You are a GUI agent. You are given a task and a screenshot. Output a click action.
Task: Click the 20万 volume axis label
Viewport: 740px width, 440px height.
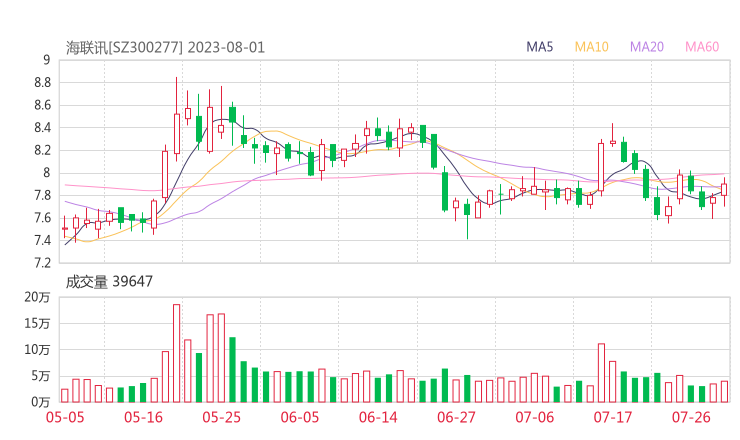click(37, 297)
